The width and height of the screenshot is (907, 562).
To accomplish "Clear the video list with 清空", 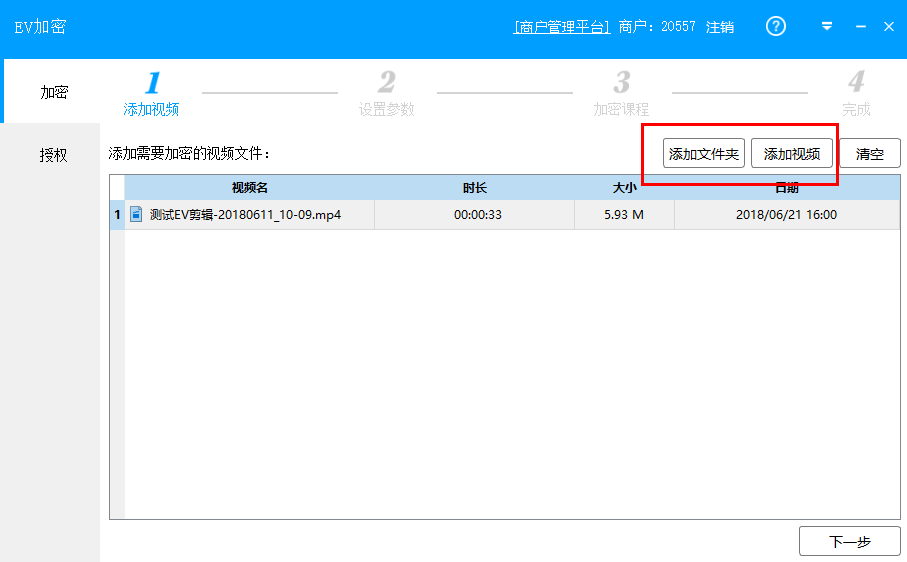I will 869,154.
